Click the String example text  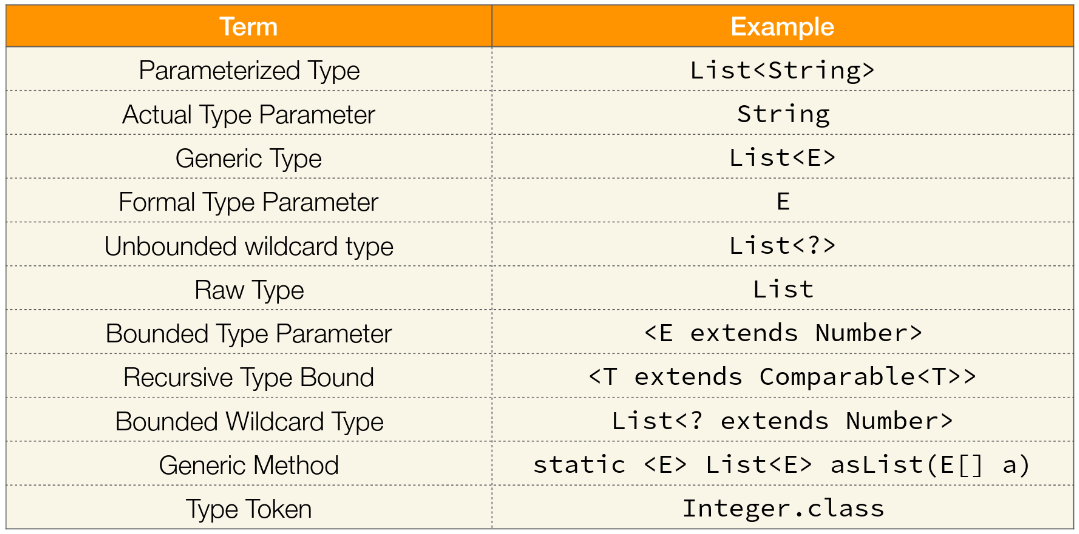tap(783, 114)
